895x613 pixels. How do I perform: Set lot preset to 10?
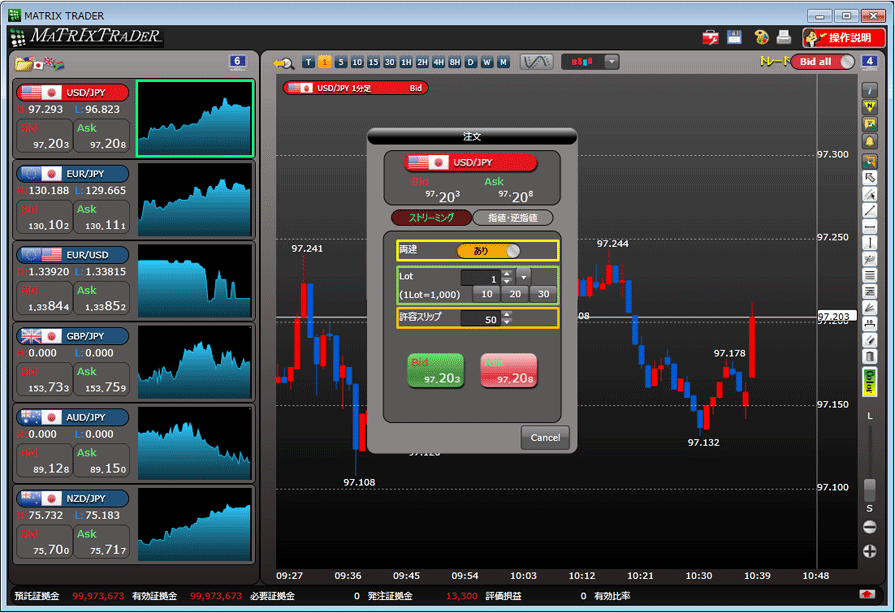click(x=487, y=294)
